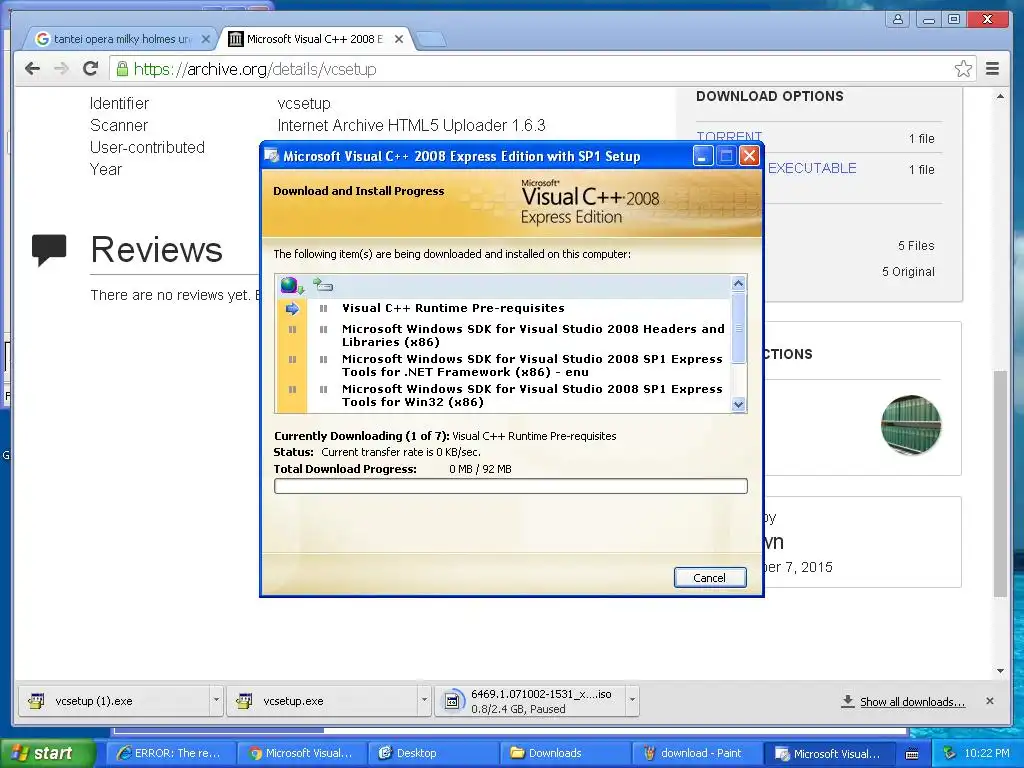Reload the archive.org page
Viewport: 1024px width, 768px height.
(90, 69)
